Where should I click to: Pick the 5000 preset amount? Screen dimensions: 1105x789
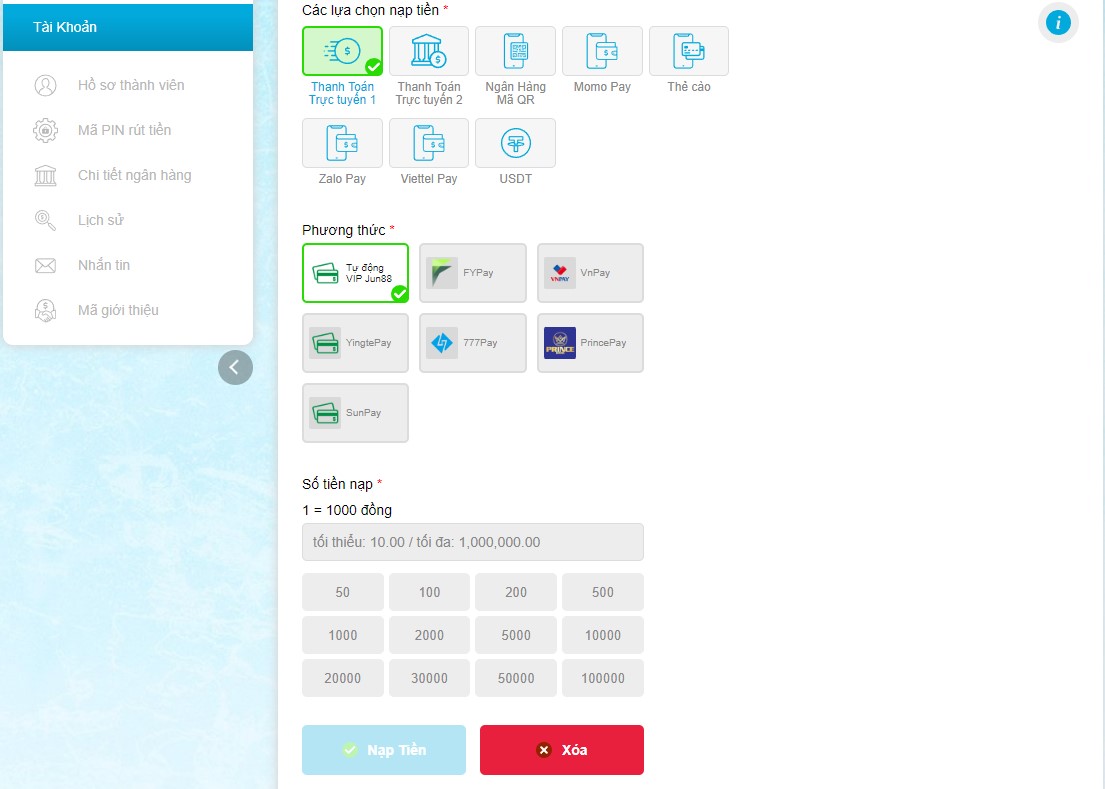pyautogui.click(x=516, y=635)
